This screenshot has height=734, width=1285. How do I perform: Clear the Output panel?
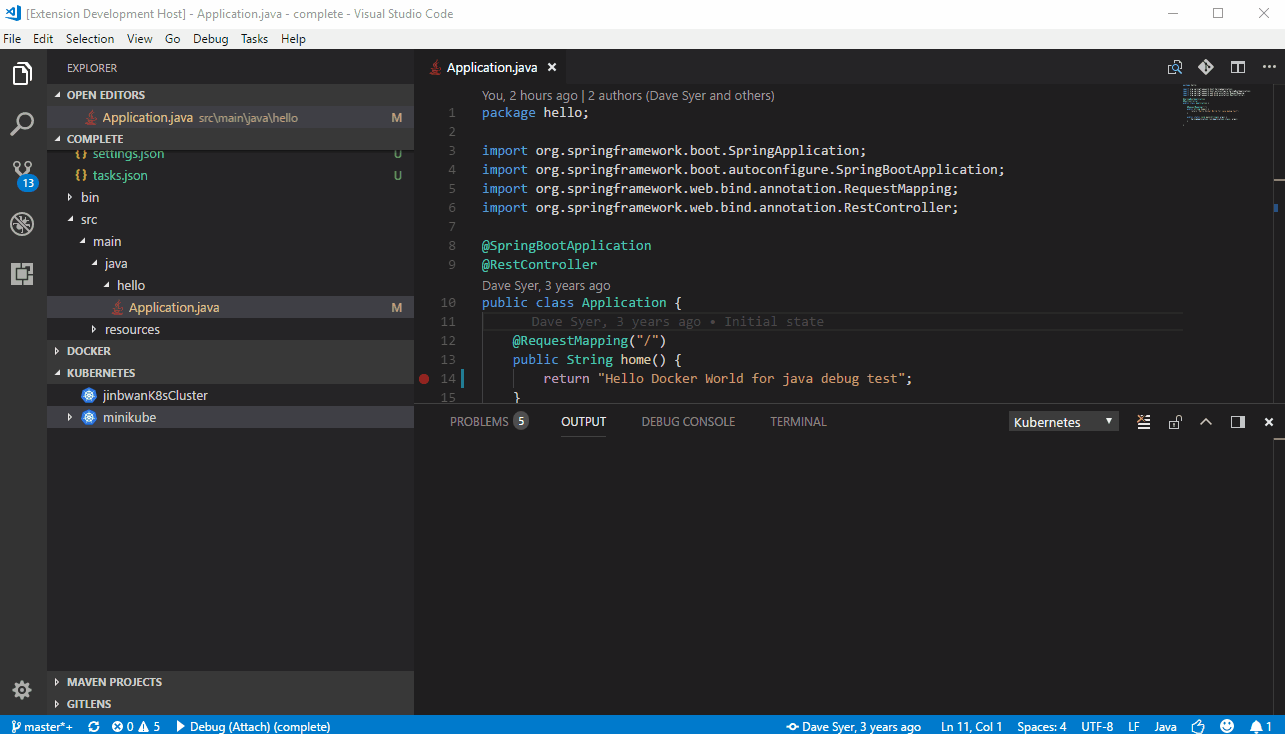pos(1144,422)
